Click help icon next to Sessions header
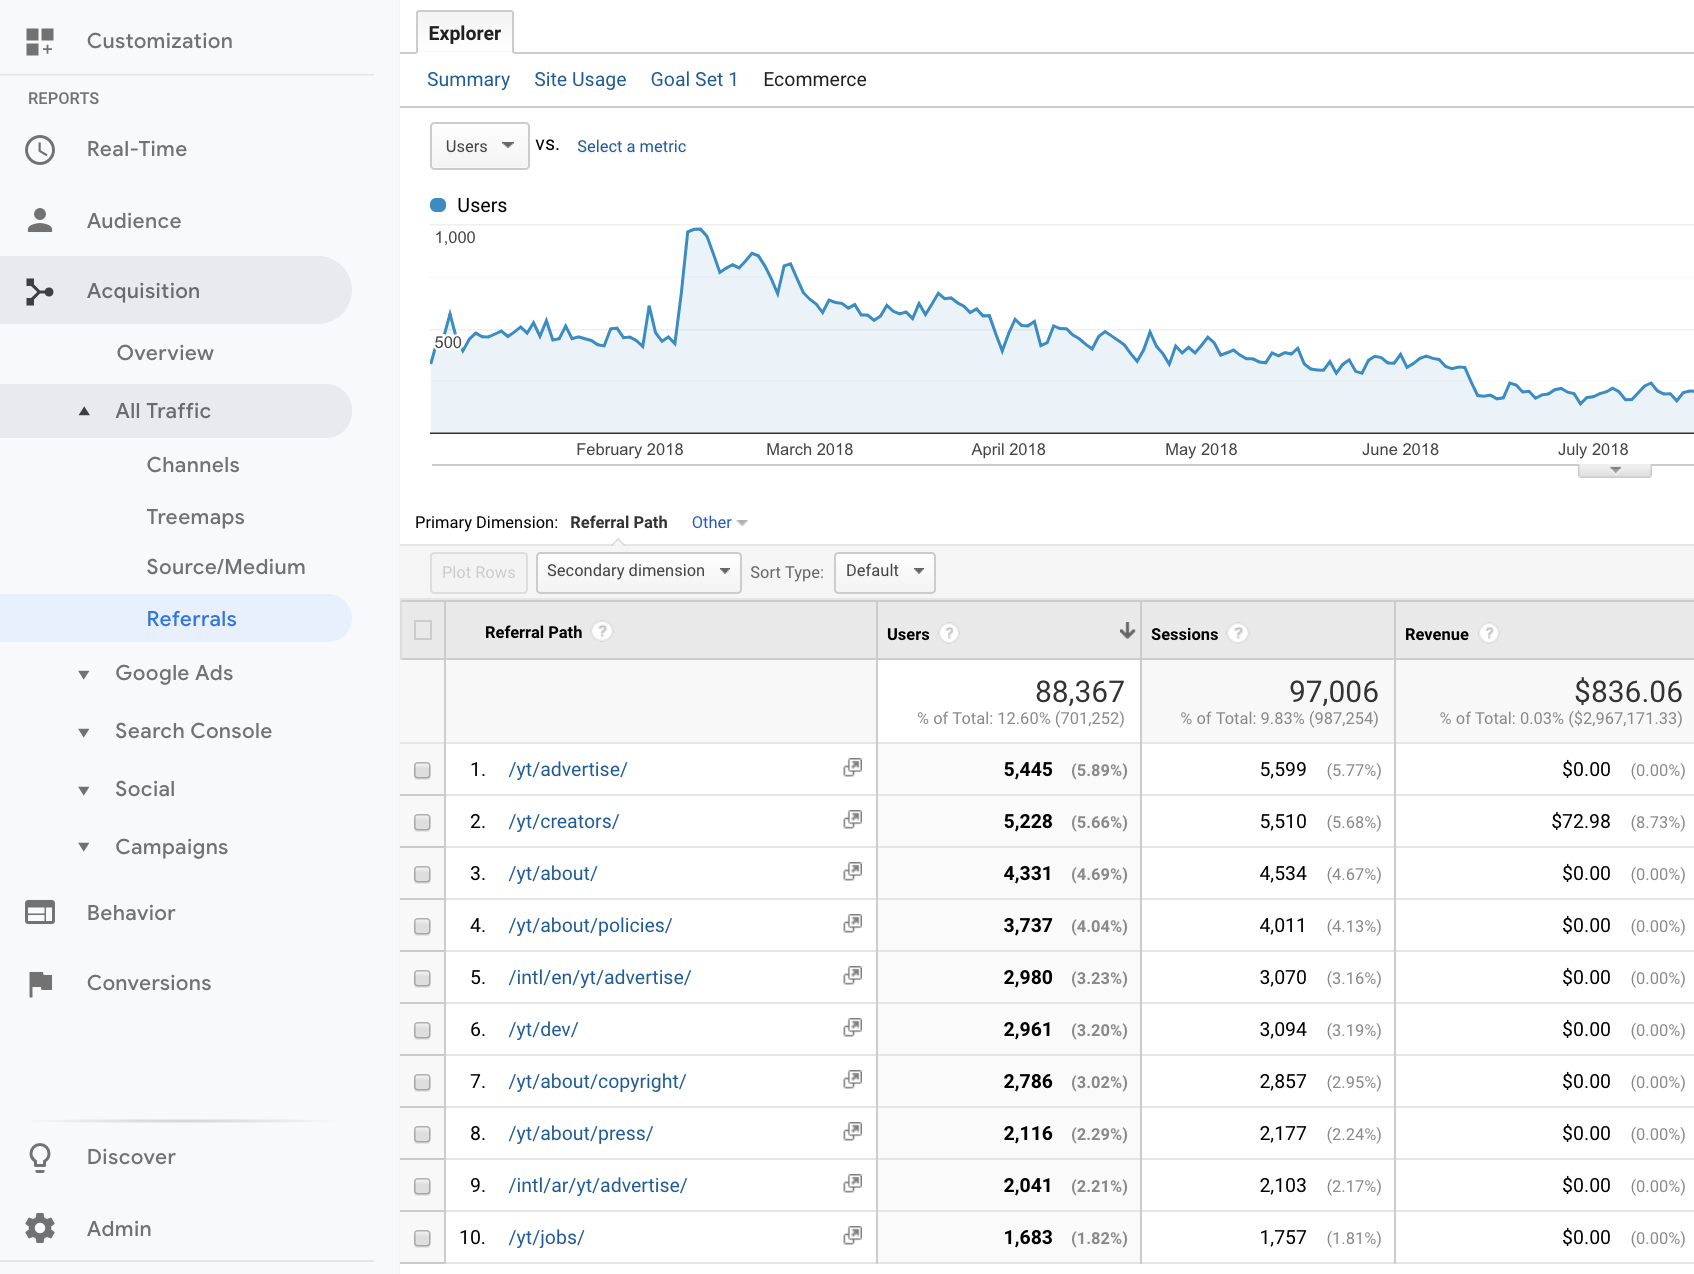Screen dimensions: 1694x1274 1238,633
